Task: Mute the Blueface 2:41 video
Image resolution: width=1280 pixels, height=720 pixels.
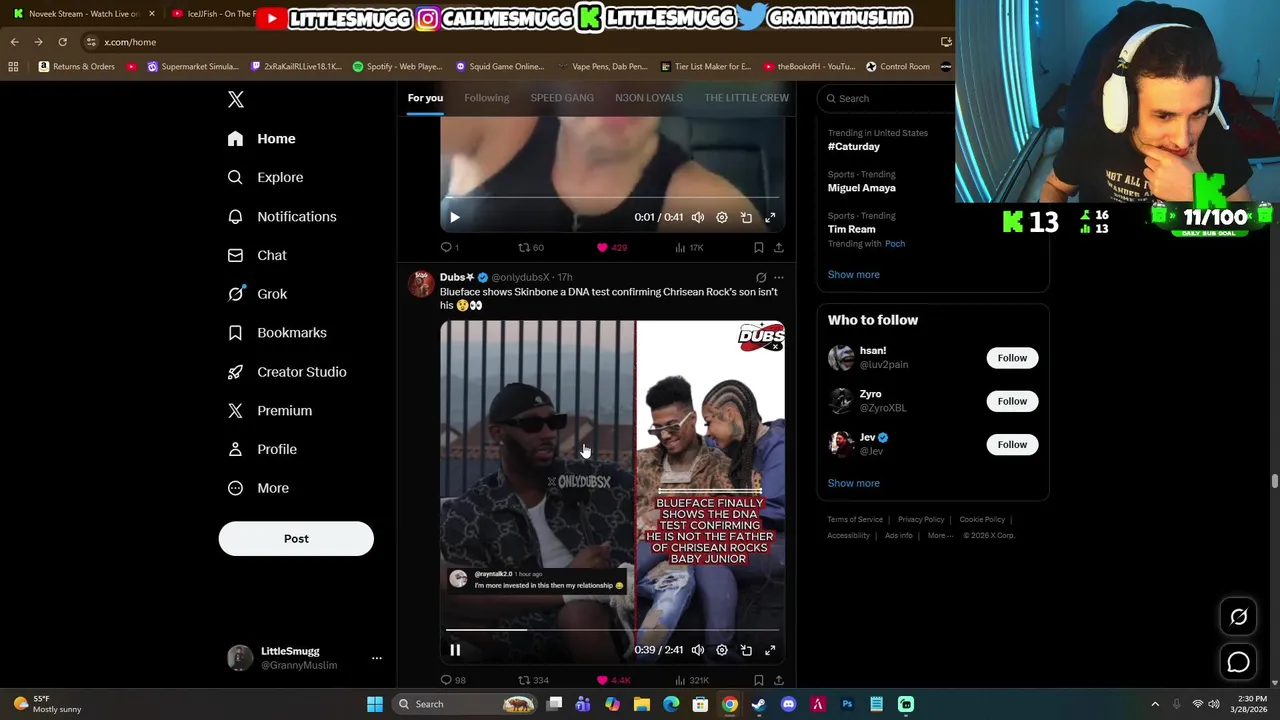Action: 698,650
